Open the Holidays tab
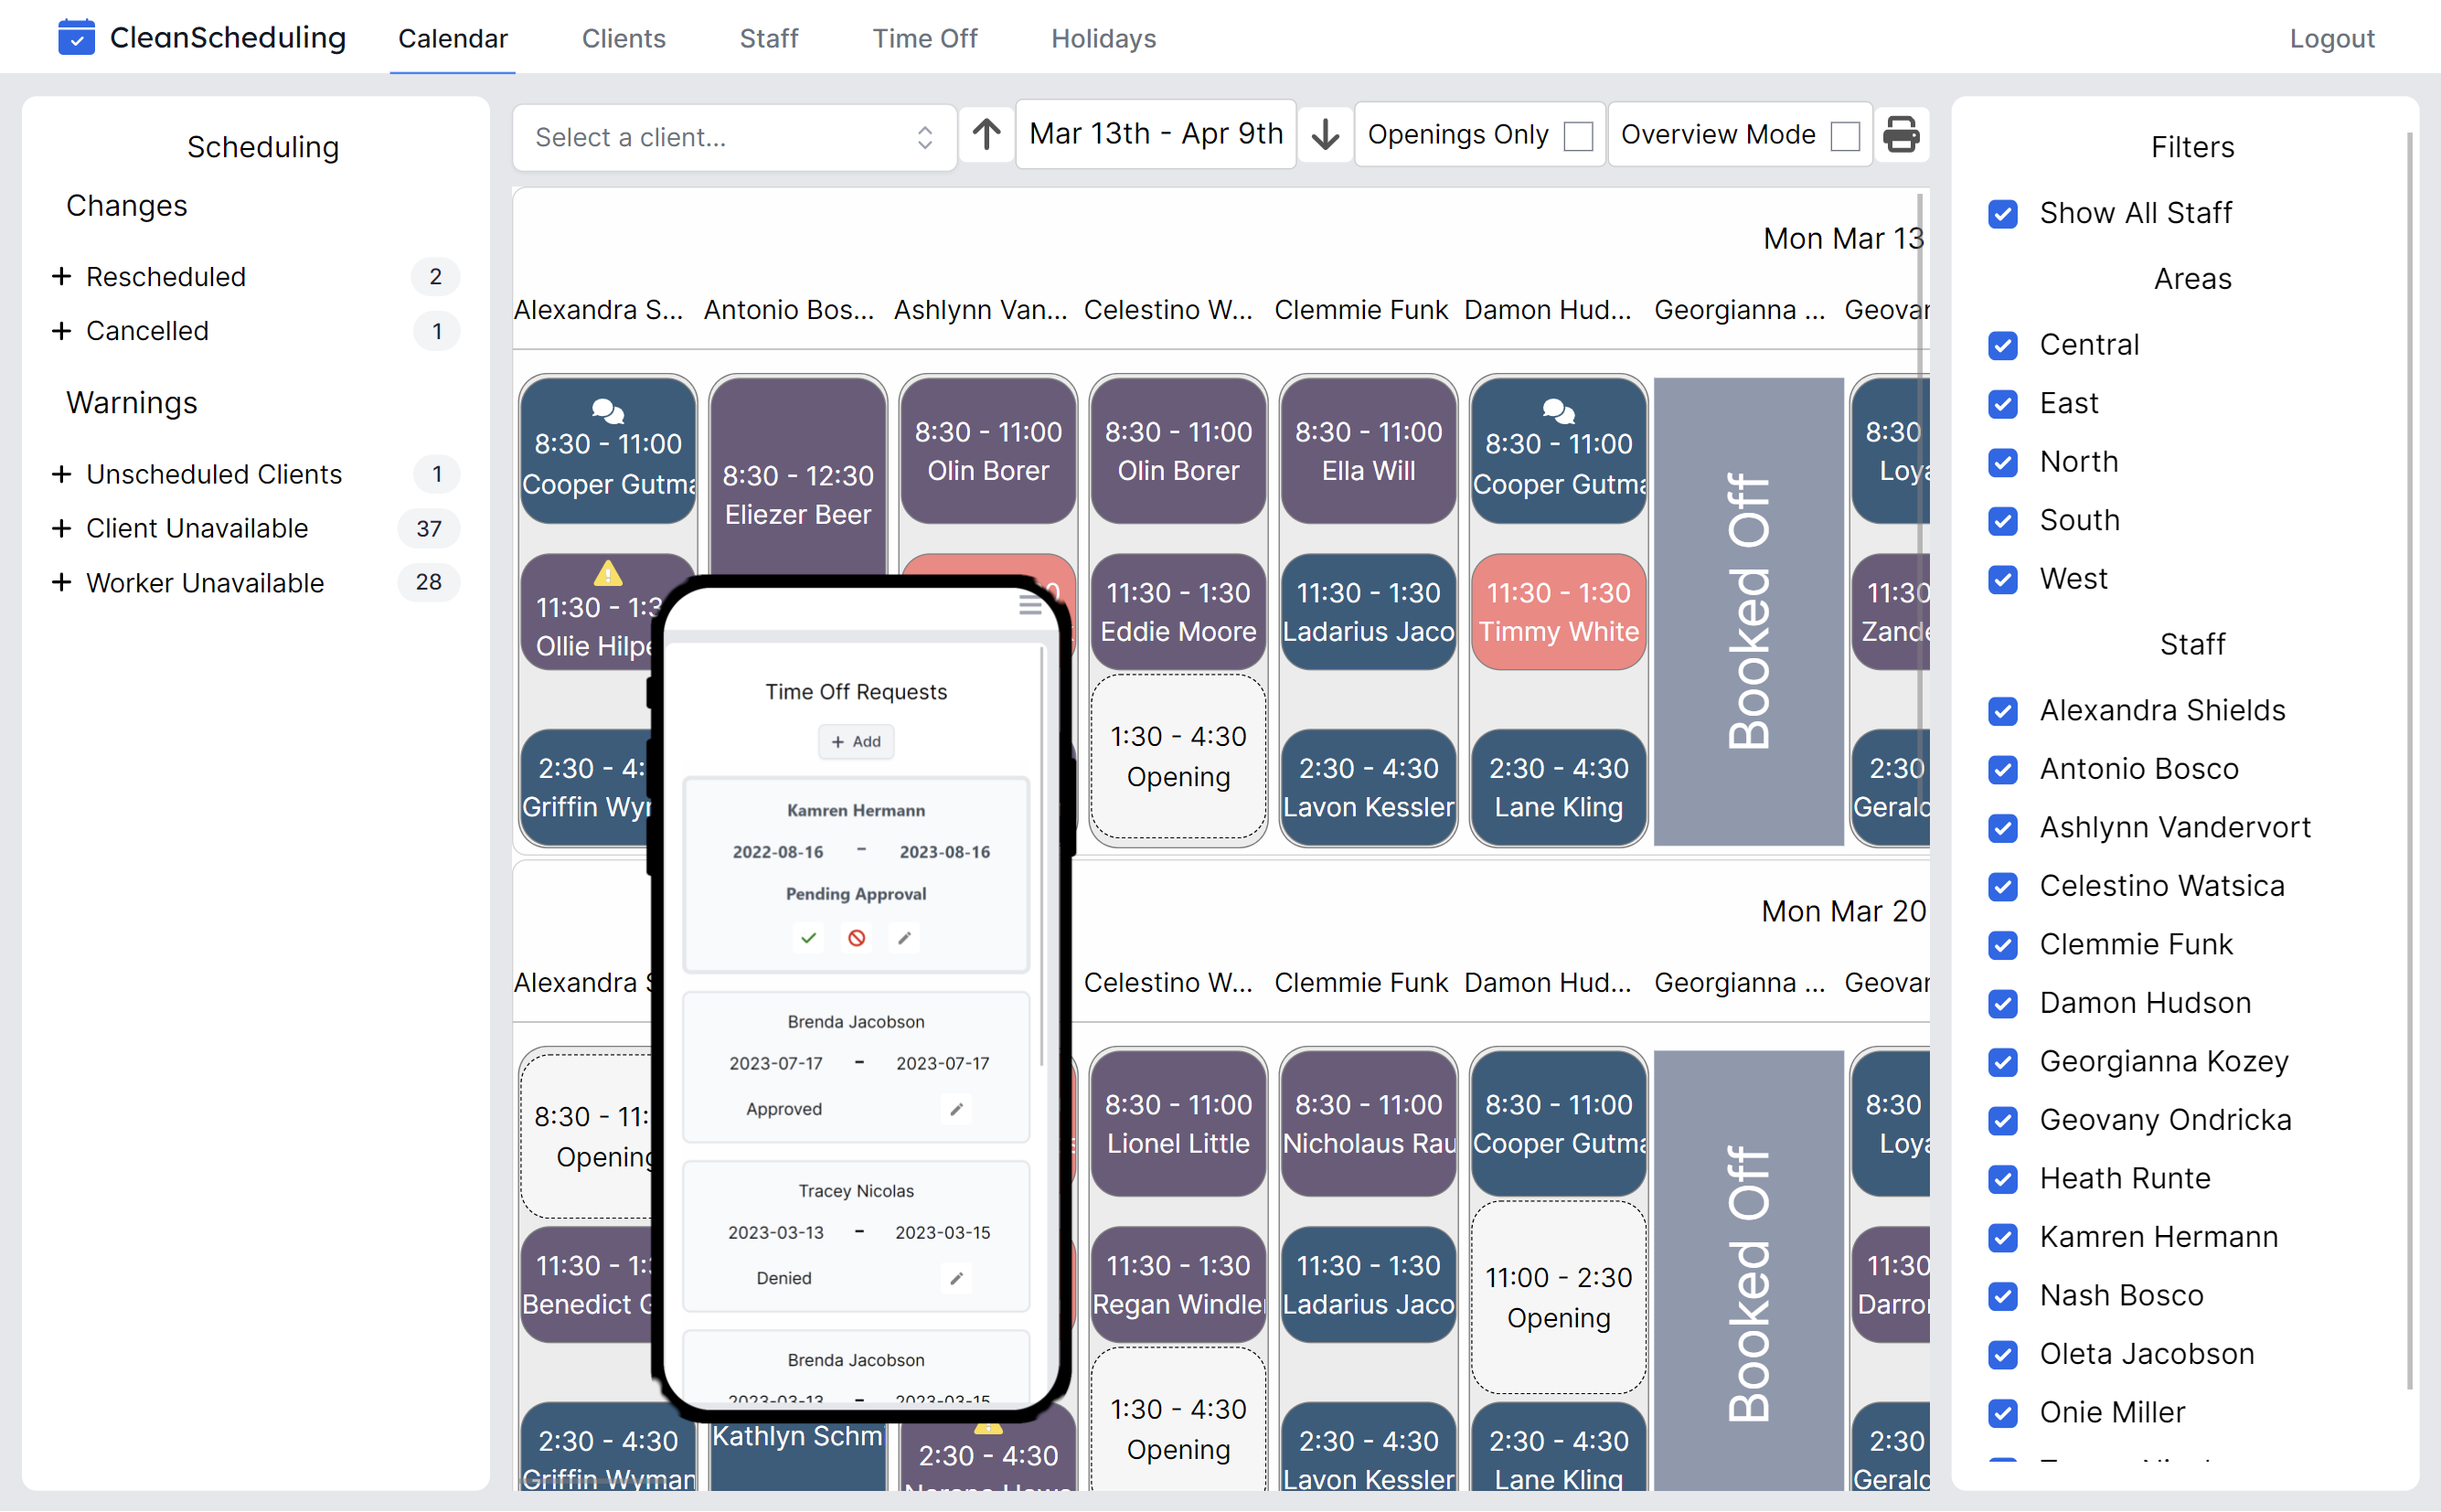The image size is (2441, 1512). pos(1103,38)
